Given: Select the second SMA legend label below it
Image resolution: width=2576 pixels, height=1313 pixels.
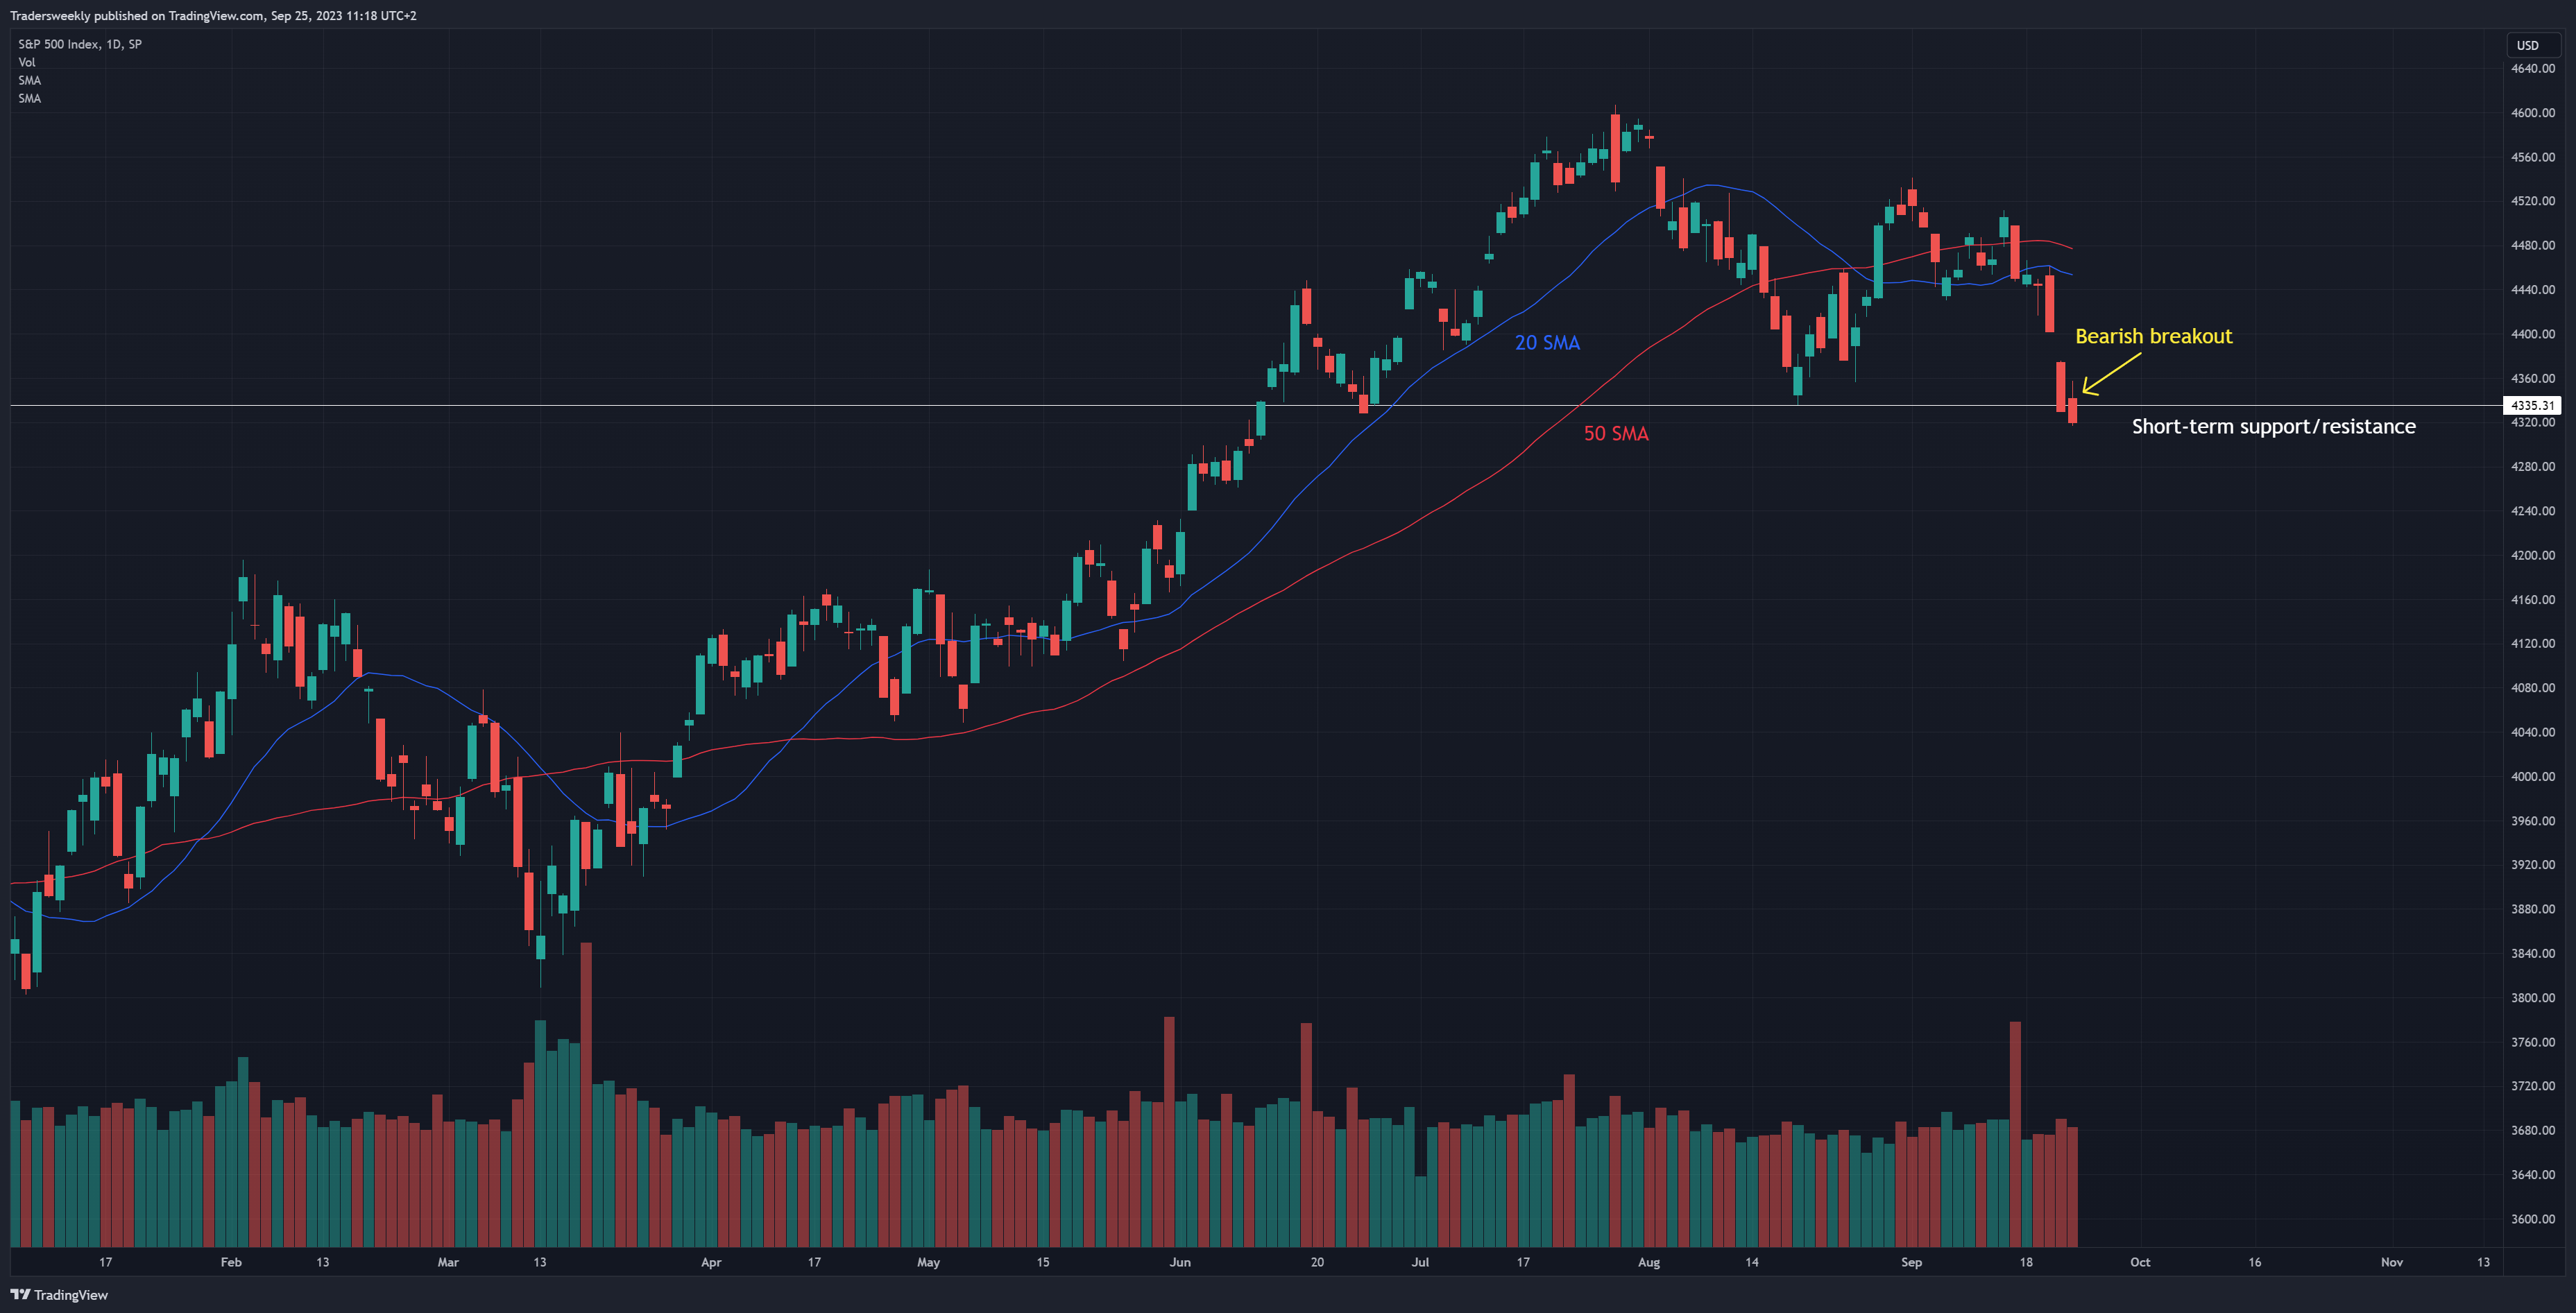Looking at the screenshot, I should coord(30,98).
